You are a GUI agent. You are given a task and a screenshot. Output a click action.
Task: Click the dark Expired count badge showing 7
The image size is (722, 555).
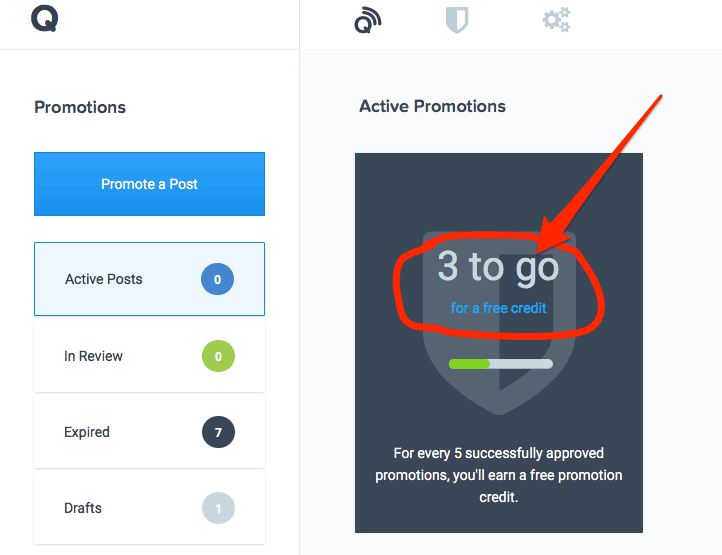click(x=218, y=432)
